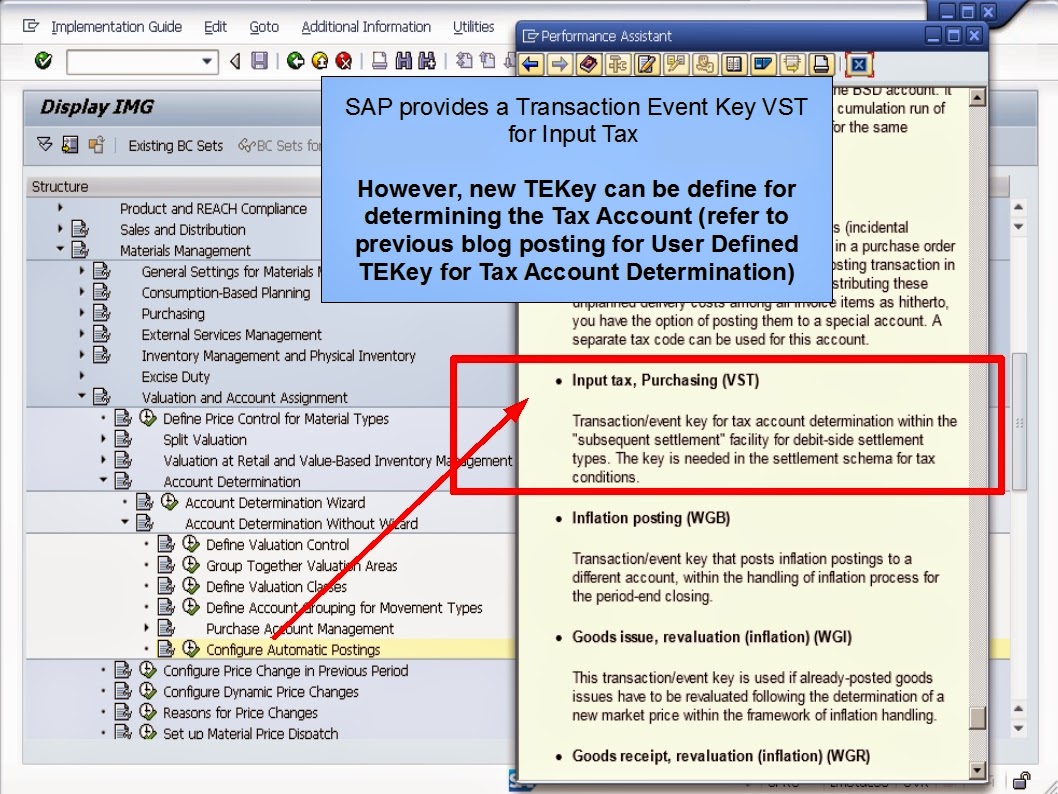Collapse Materials Management node
Image resolution: width=1058 pixels, height=794 pixels.
point(60,250)
